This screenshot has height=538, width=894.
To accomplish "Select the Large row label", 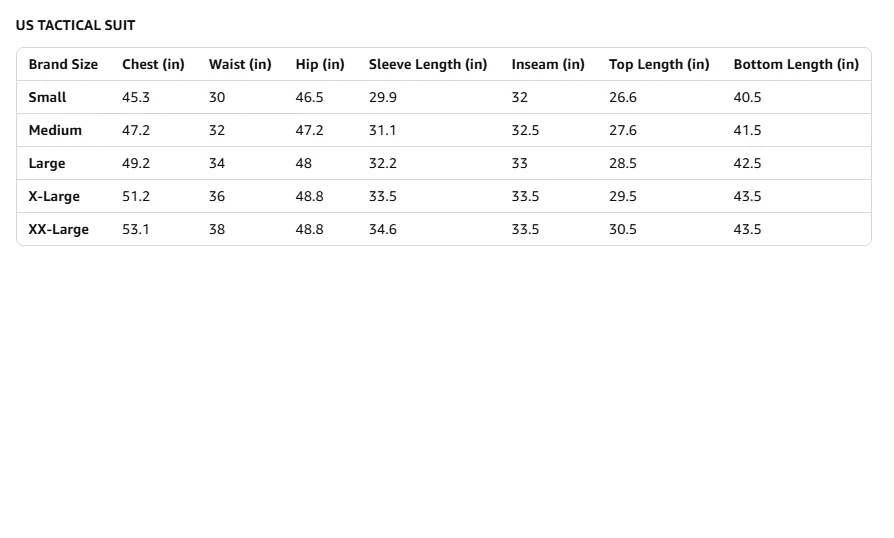I will click(47, 163).
